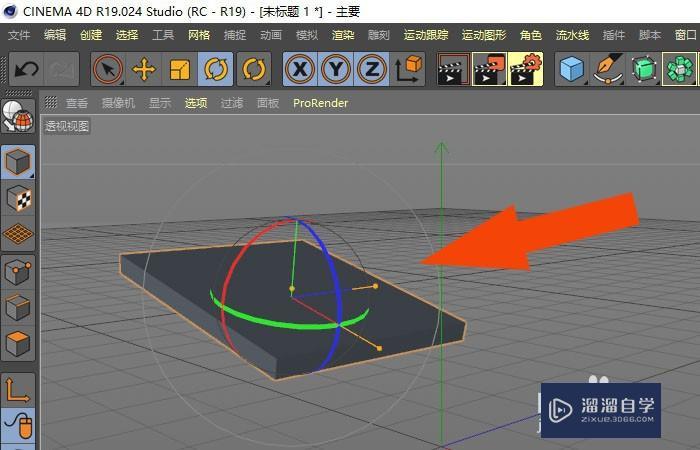Open the 创建 menu
This screenshot has width=700, height=450.
click(91, 35)
